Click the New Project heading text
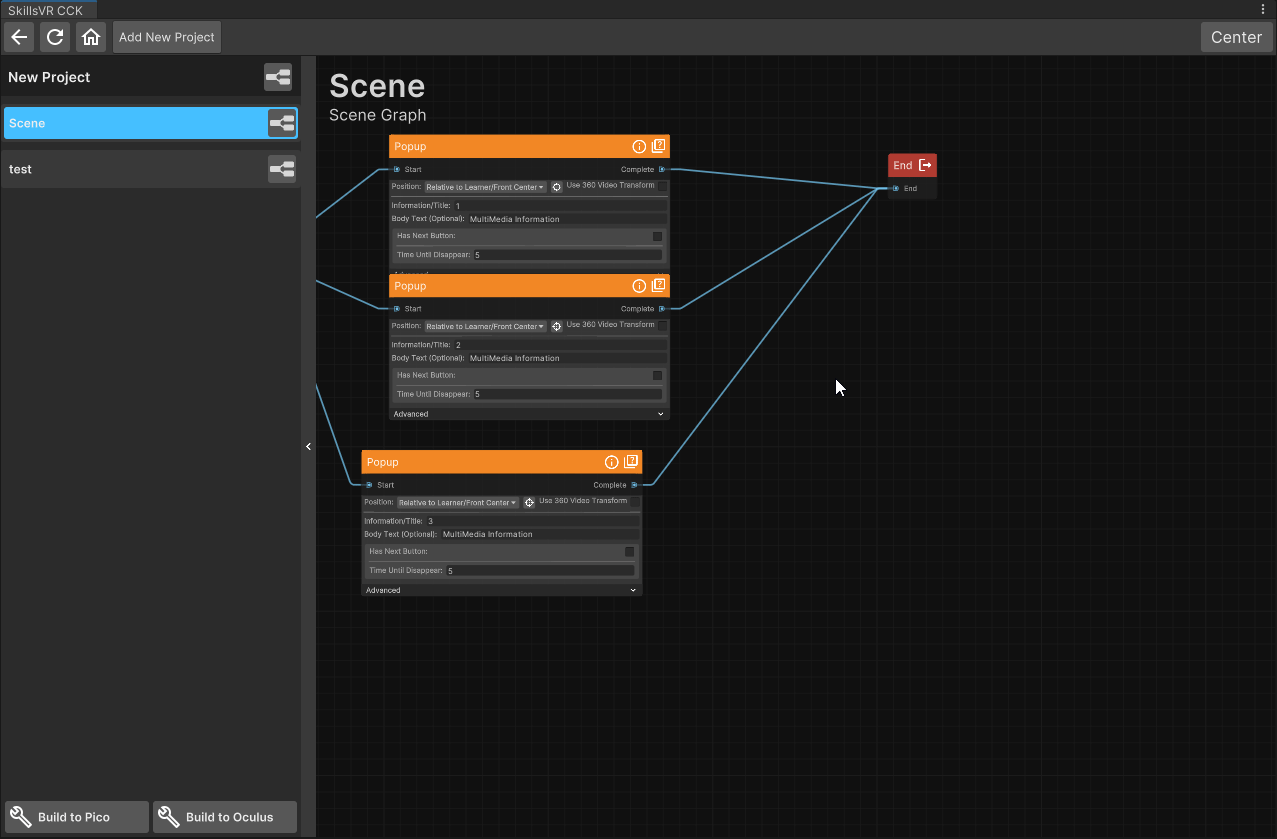The width and height of the screenshot is (1277, 839). point(49,77)
